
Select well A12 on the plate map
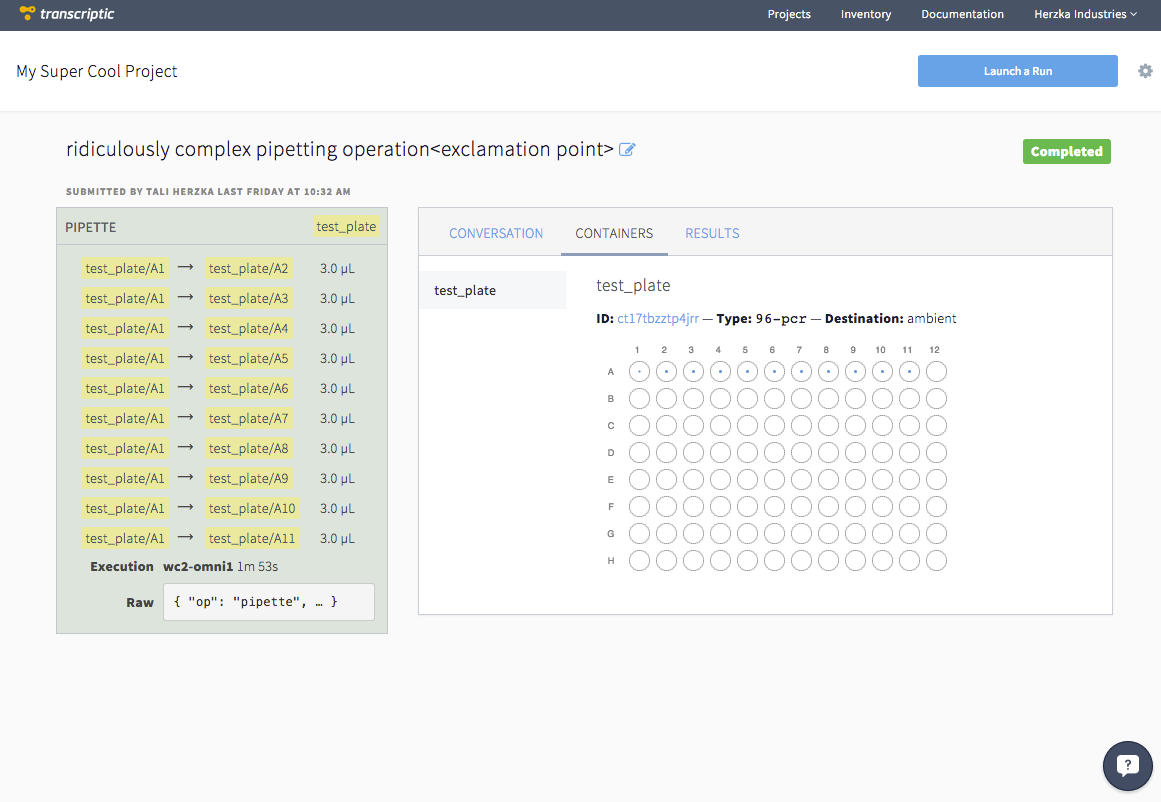(x=936, y=372)
